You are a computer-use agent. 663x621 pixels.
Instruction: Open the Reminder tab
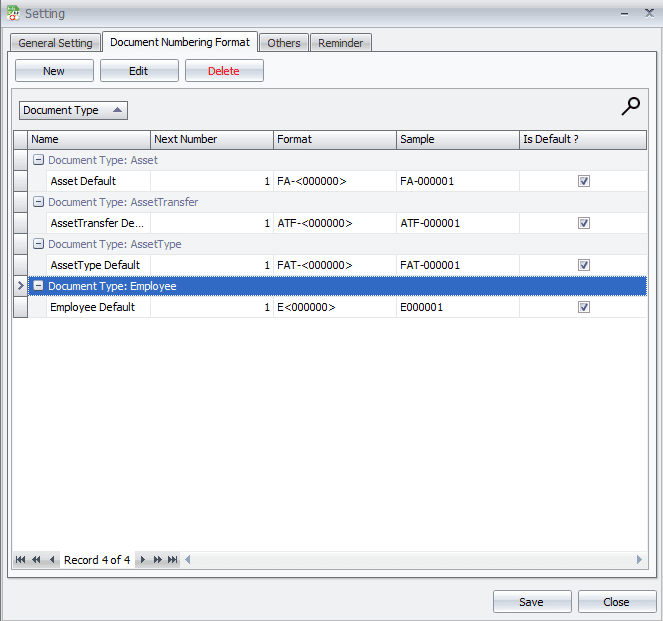(341, 43)
